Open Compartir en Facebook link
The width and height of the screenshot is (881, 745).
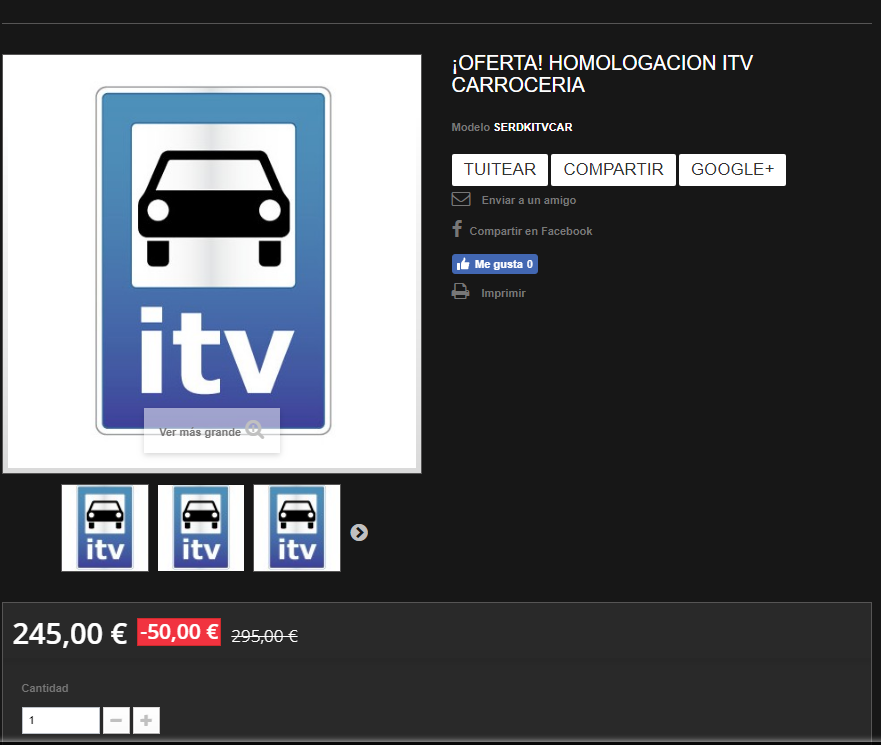point(530,231)
